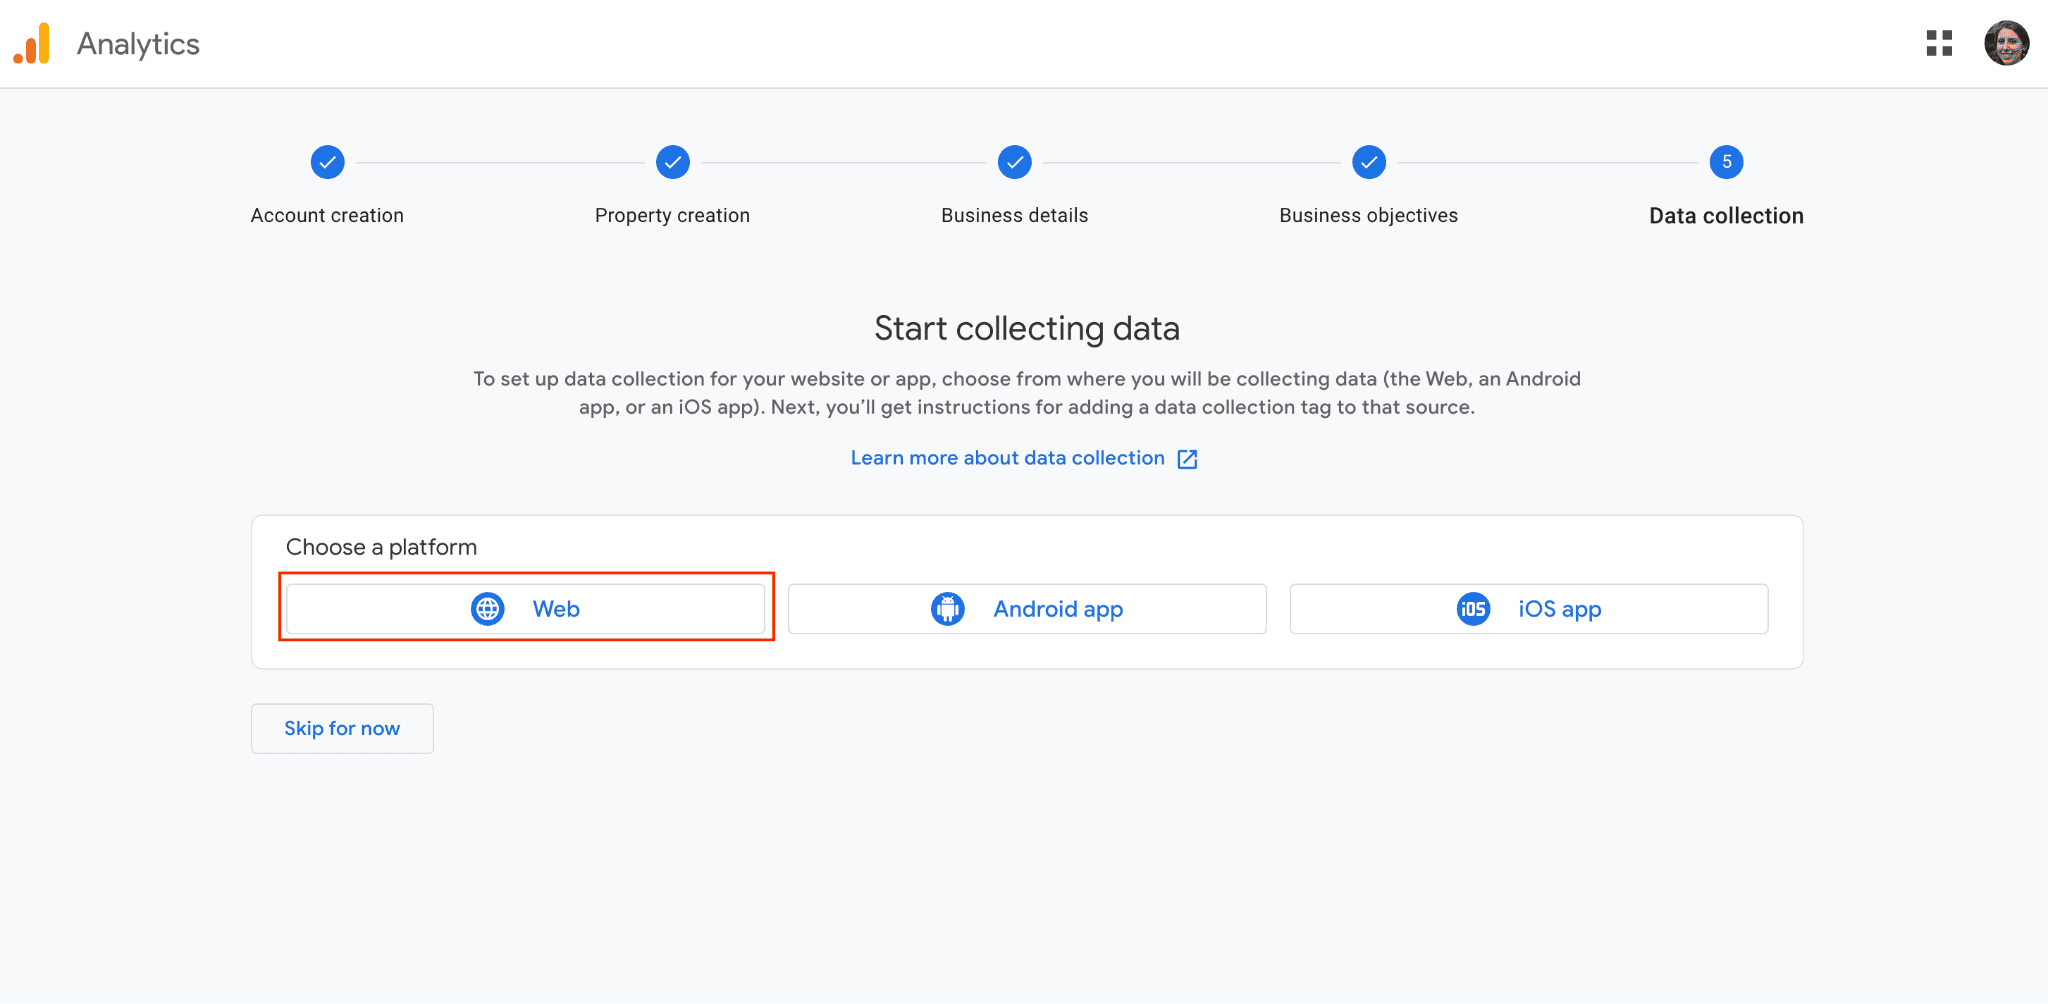Image resolution: width=2048 pixels, height=1004 pixels.
Task: Open Learn more about data collection
Action: tap(1007, 458)
